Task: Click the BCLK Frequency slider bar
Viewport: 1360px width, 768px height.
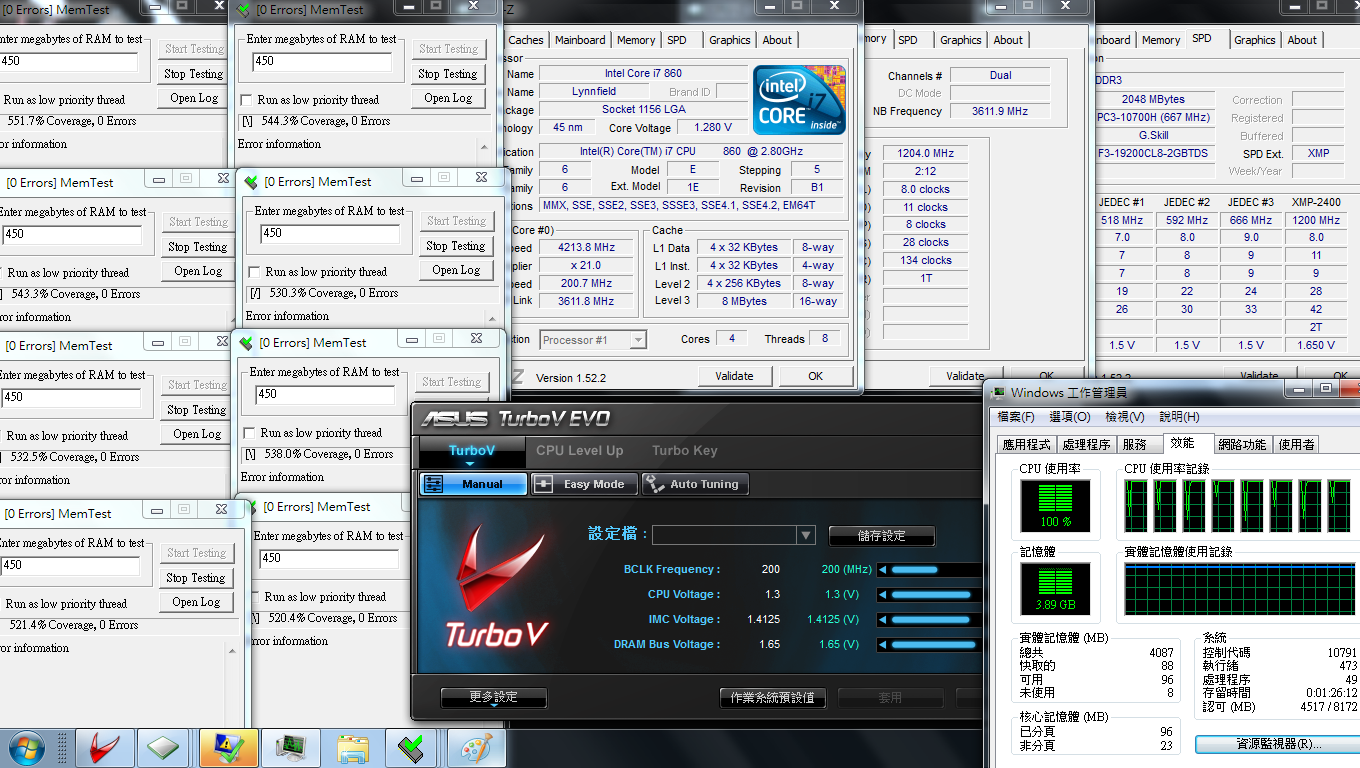Action: [936, 570]
